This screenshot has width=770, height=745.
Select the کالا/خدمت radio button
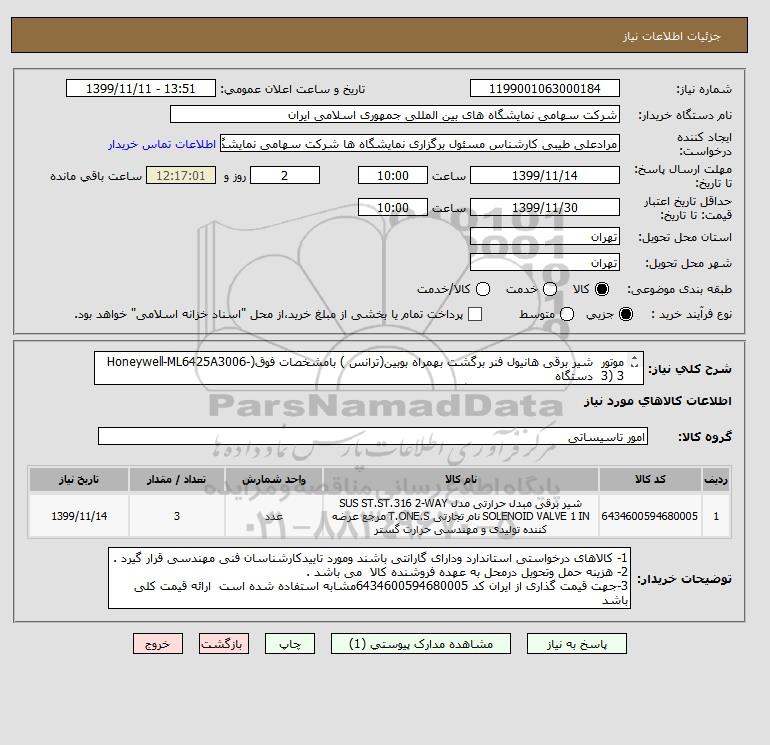click(x=483, y=289)
